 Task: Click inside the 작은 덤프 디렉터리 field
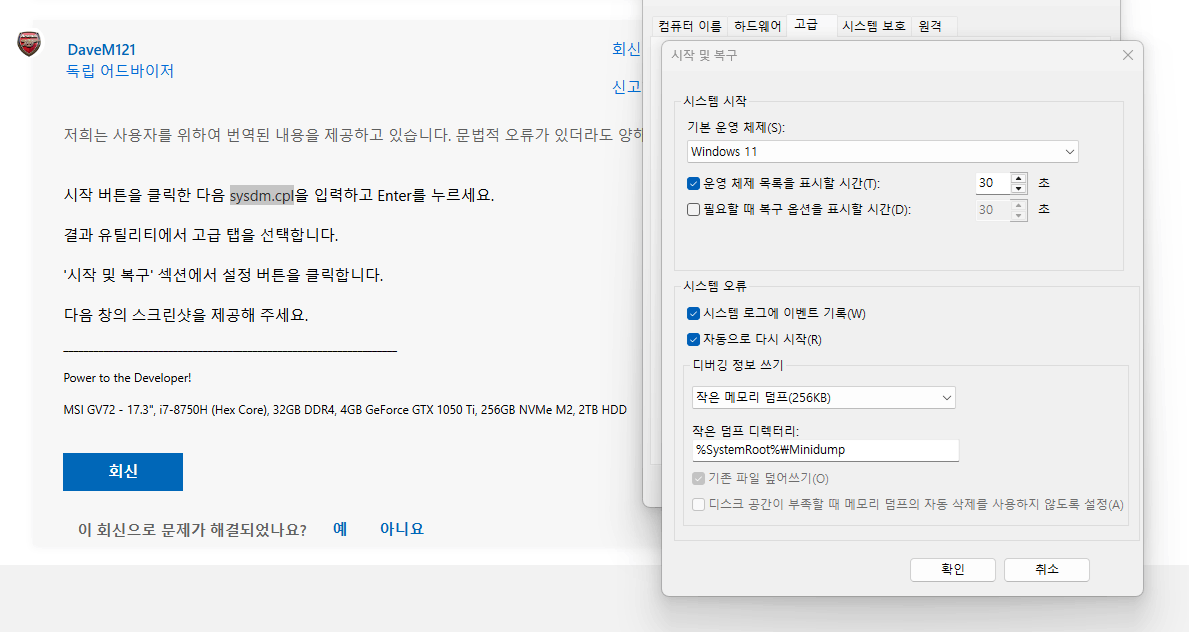point(822,450)
